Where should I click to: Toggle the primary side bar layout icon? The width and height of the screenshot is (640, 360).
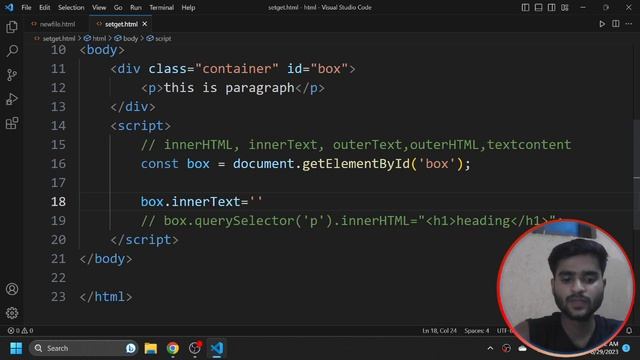point(525,7)
